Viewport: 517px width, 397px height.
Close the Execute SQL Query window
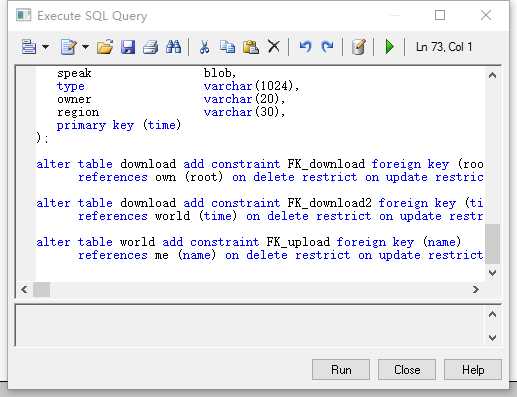click(486, 15)
